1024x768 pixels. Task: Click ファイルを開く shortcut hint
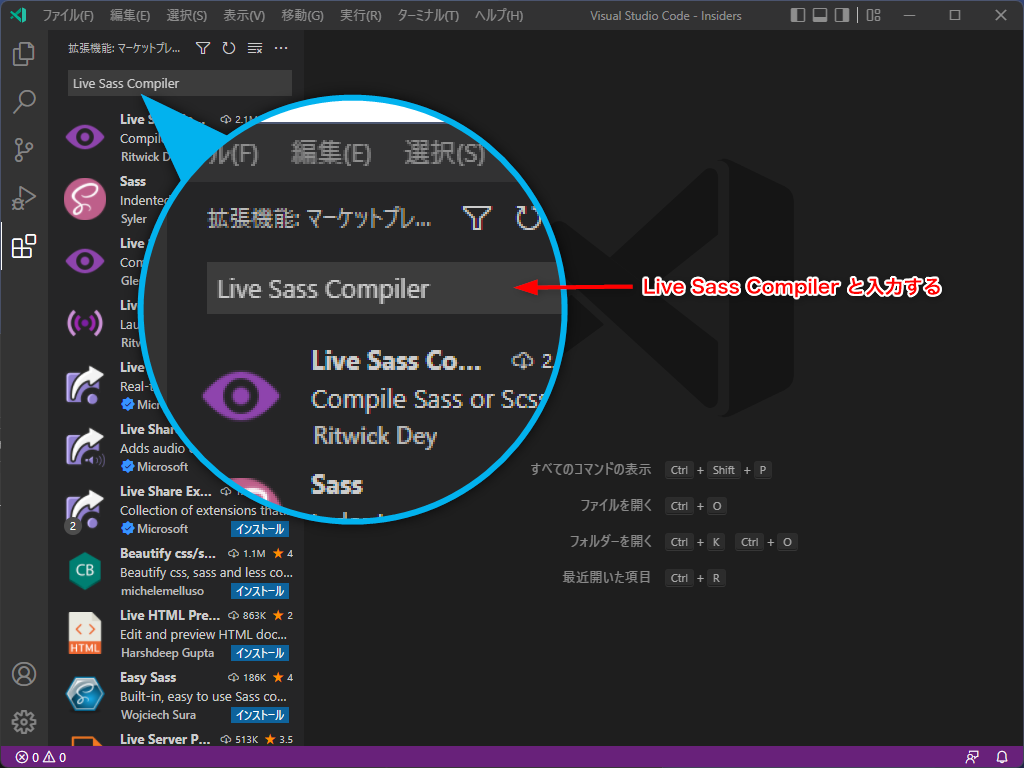[616, 505]
